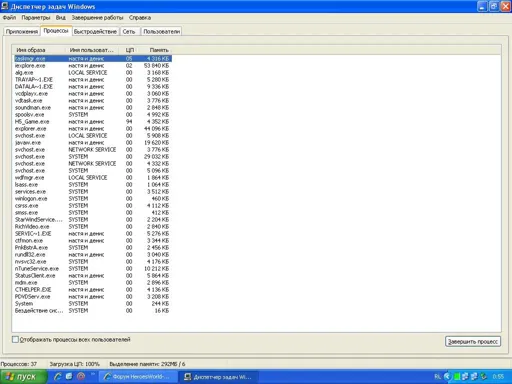Open the Вид menu
This screenshot has height=384, width=512.
point(61,18)
